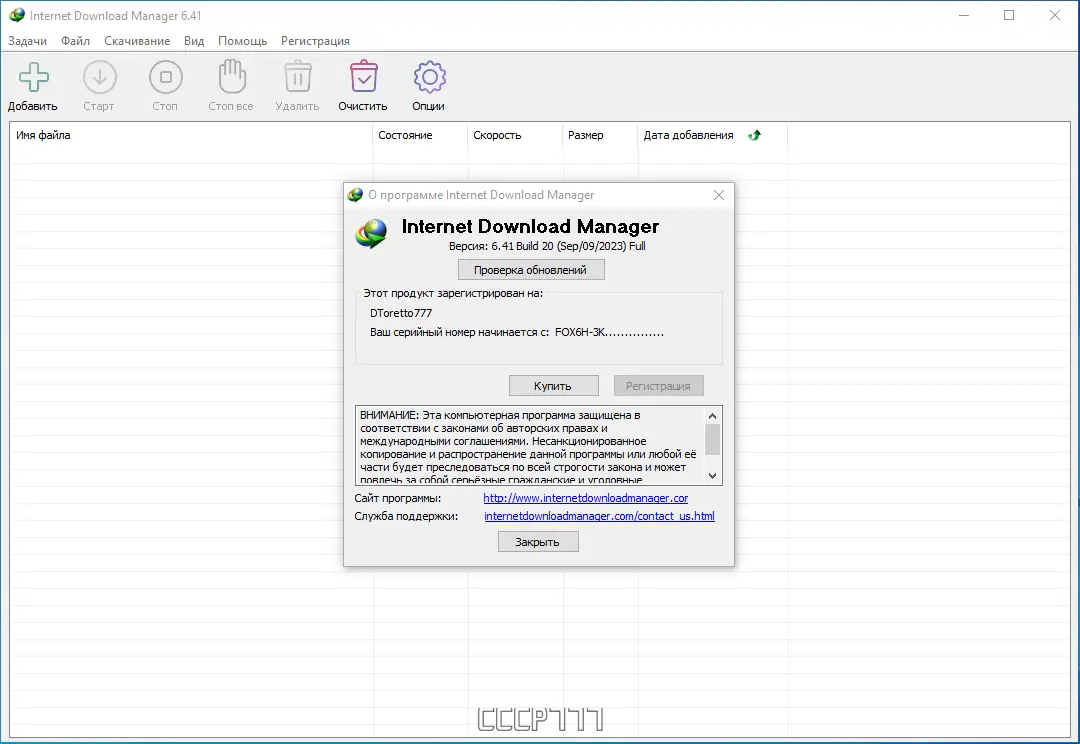Click the IDM logo in the About dialog
This screenshot has width=1080, height=744.
[x=370, y=232]
